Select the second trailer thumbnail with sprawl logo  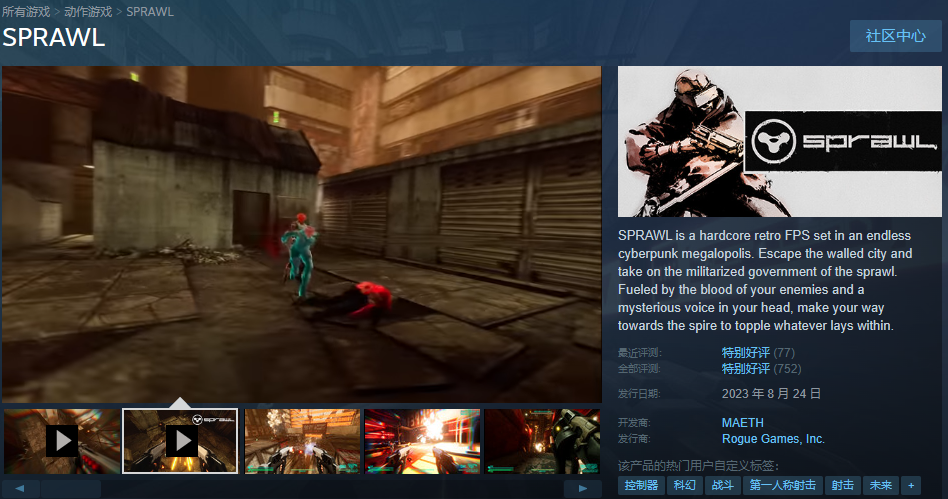[180, 441]
